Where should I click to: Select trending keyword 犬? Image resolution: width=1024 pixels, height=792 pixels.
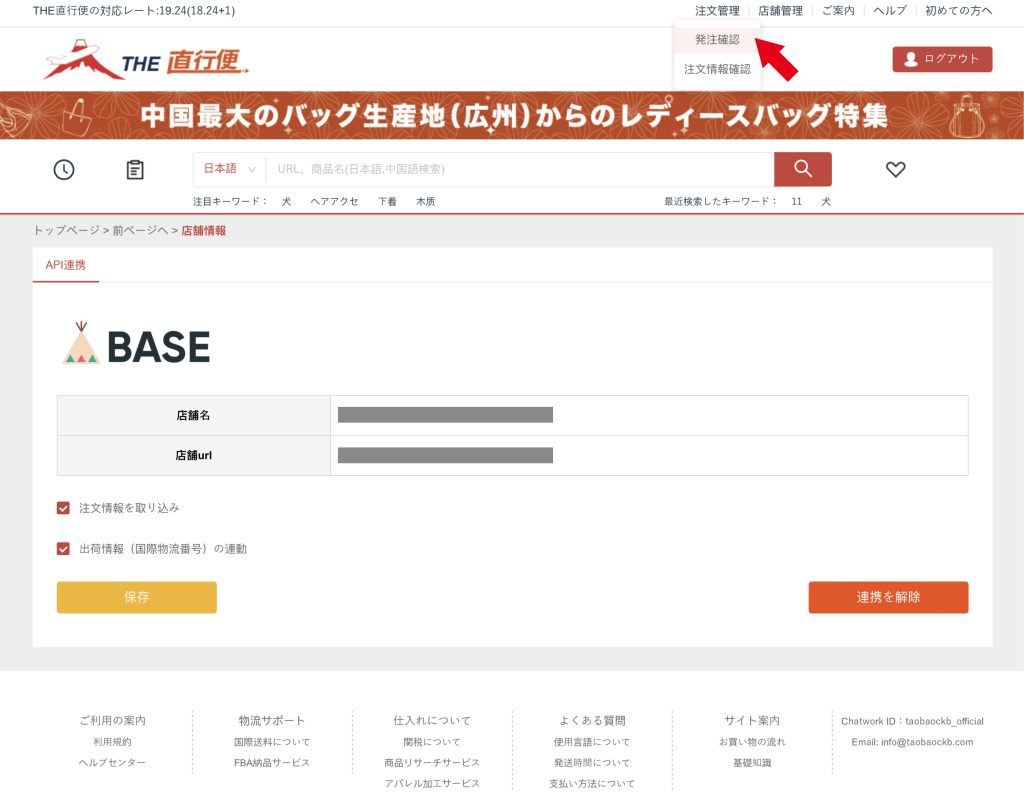pyautogui.click(x=286, y=201)
